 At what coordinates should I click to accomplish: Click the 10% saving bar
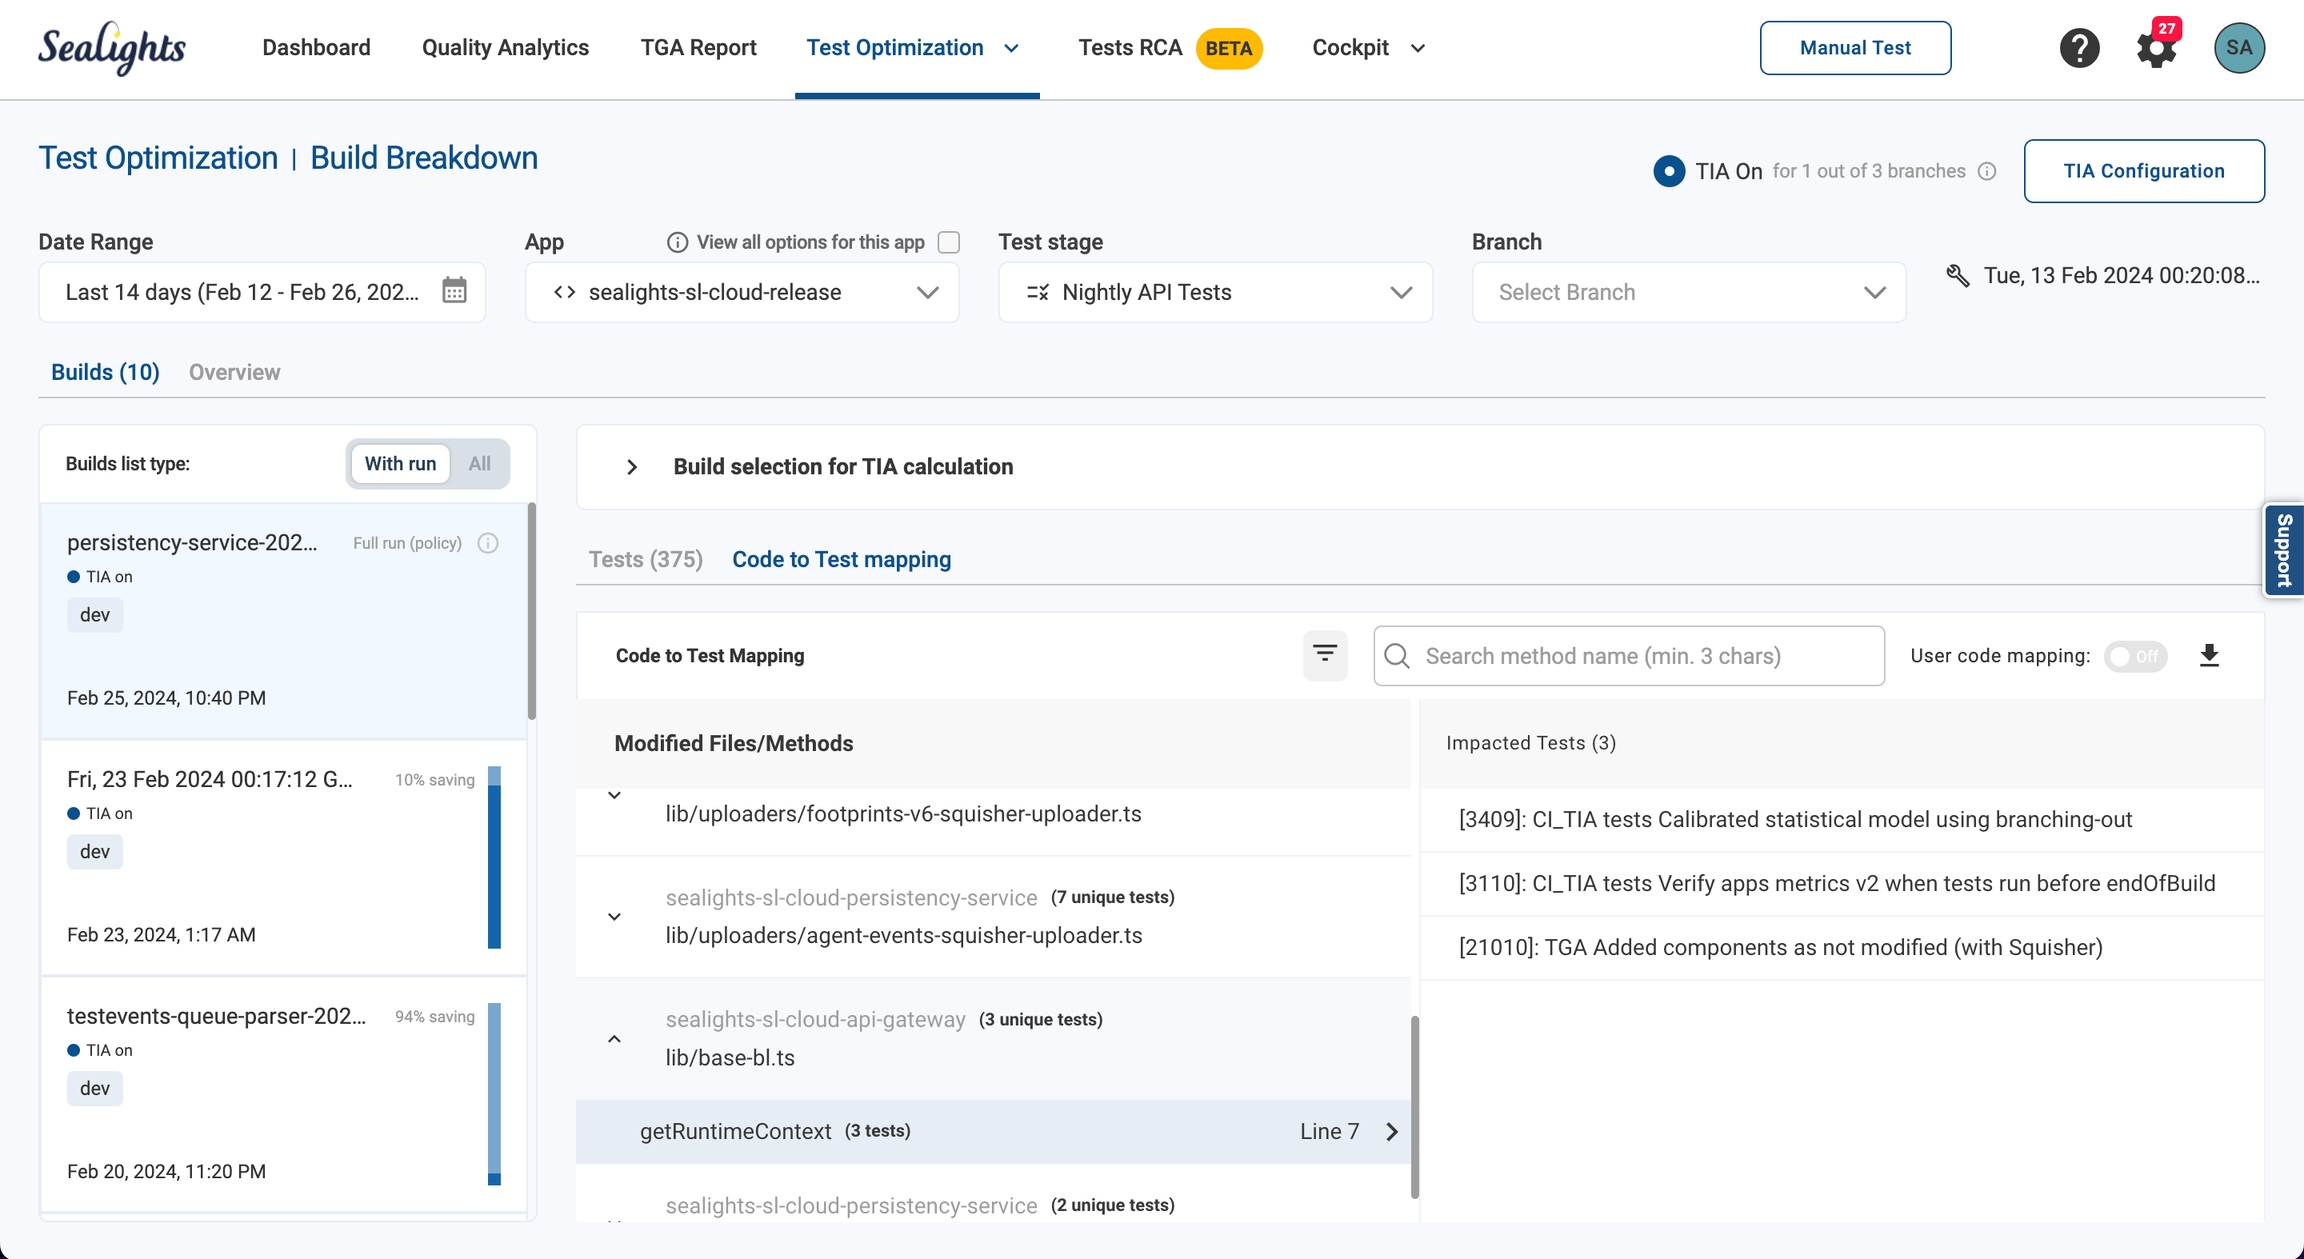pyautogui.click(x=494, y=857)
